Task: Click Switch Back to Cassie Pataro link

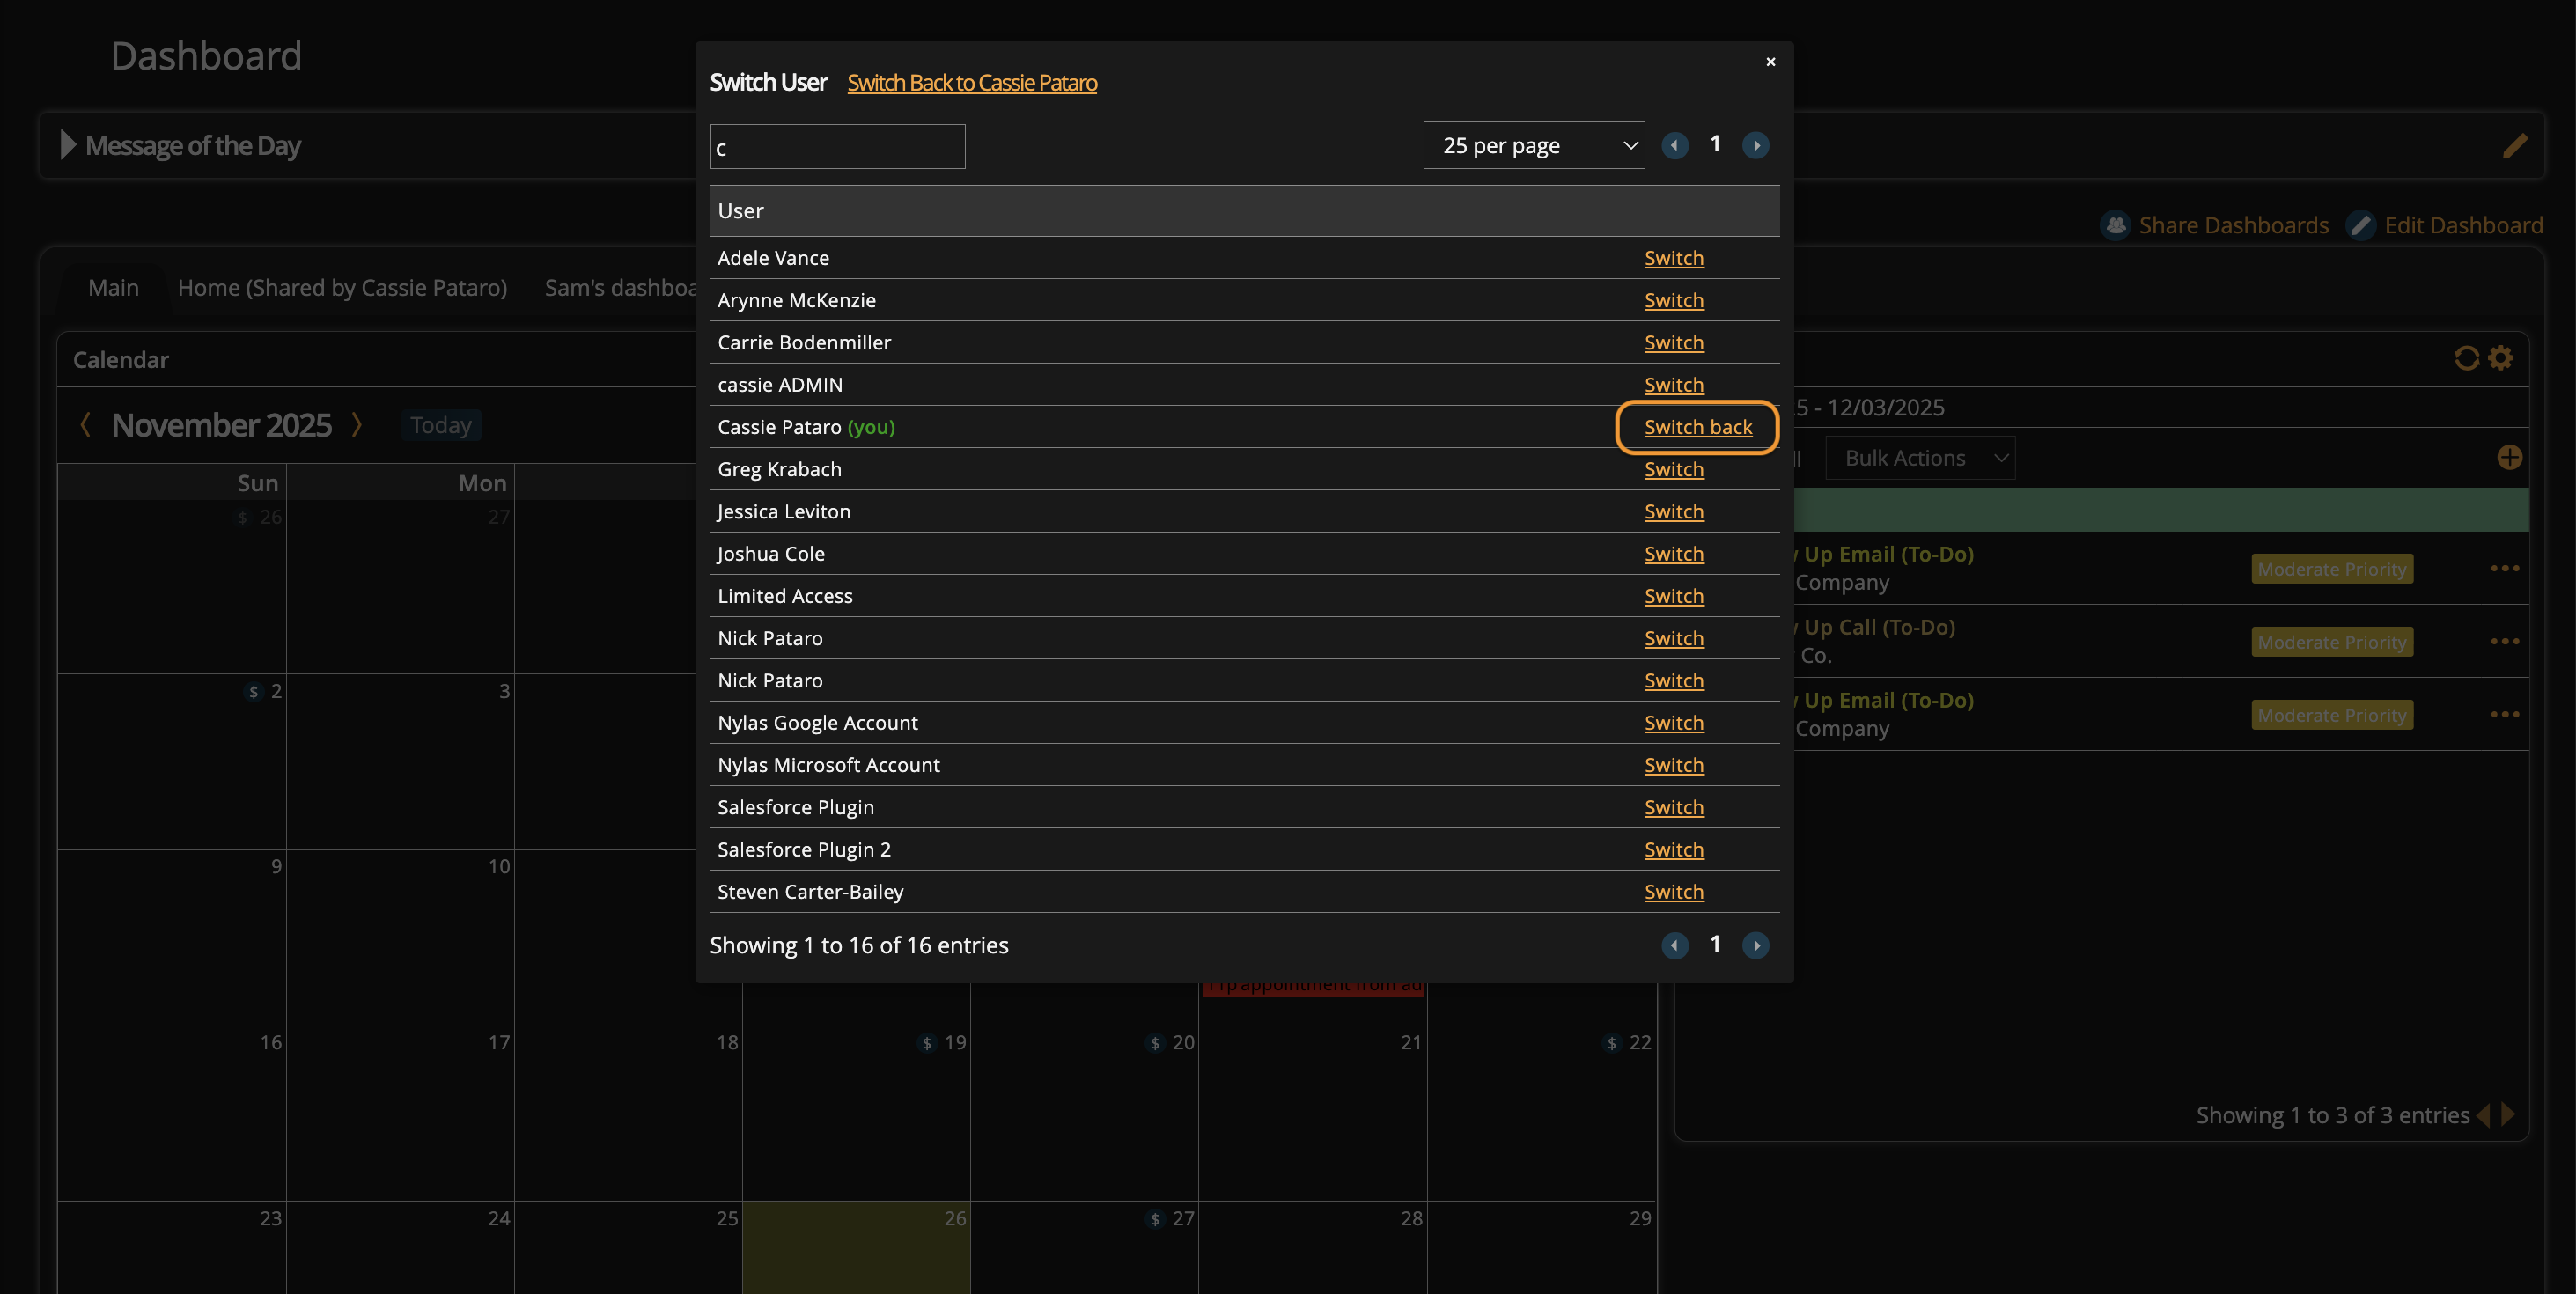Action: click(x=971, y=83)
